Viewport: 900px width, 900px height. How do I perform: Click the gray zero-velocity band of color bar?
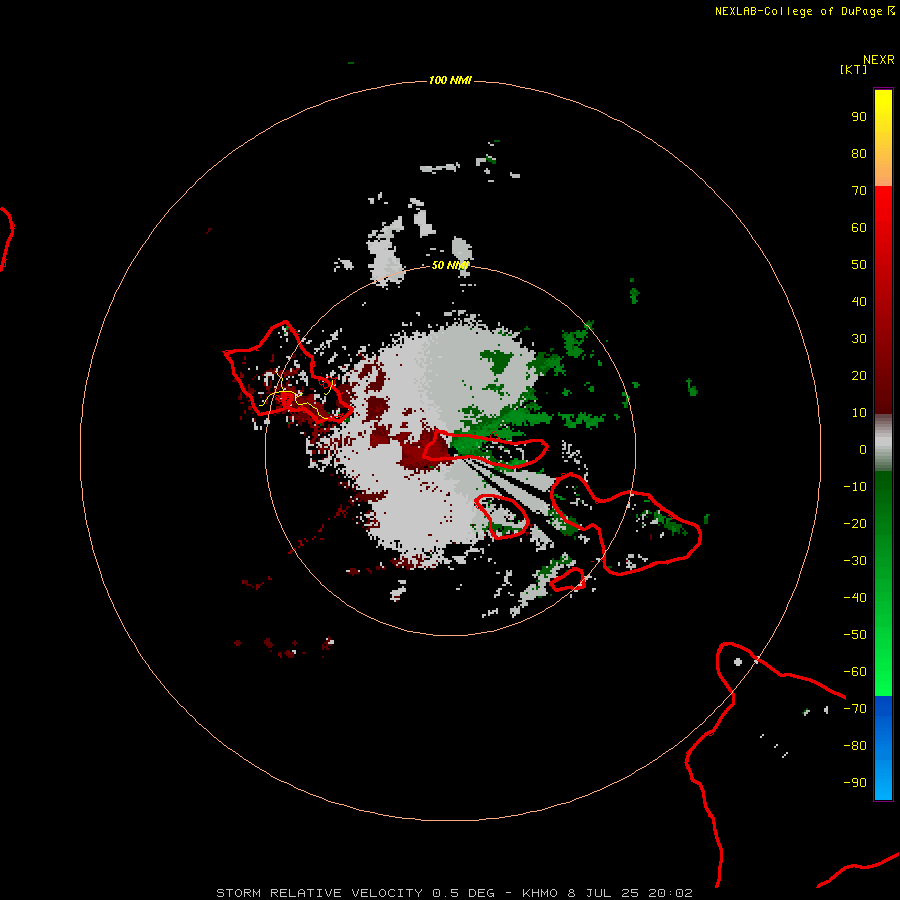point(883,443)
